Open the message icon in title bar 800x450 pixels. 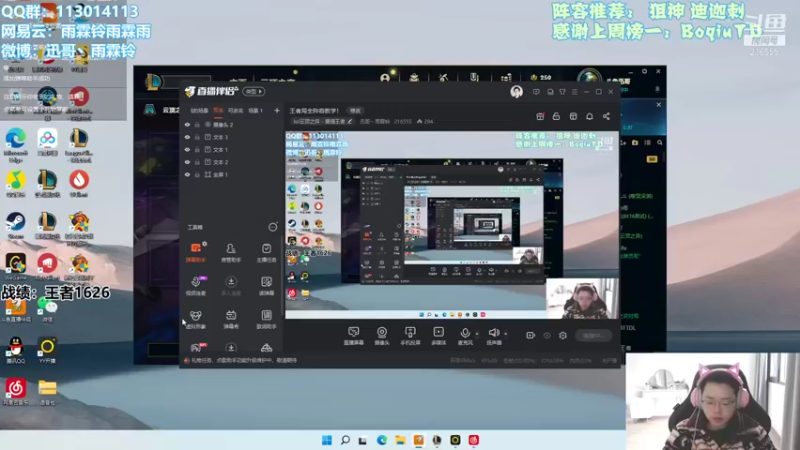pos(536,92)
